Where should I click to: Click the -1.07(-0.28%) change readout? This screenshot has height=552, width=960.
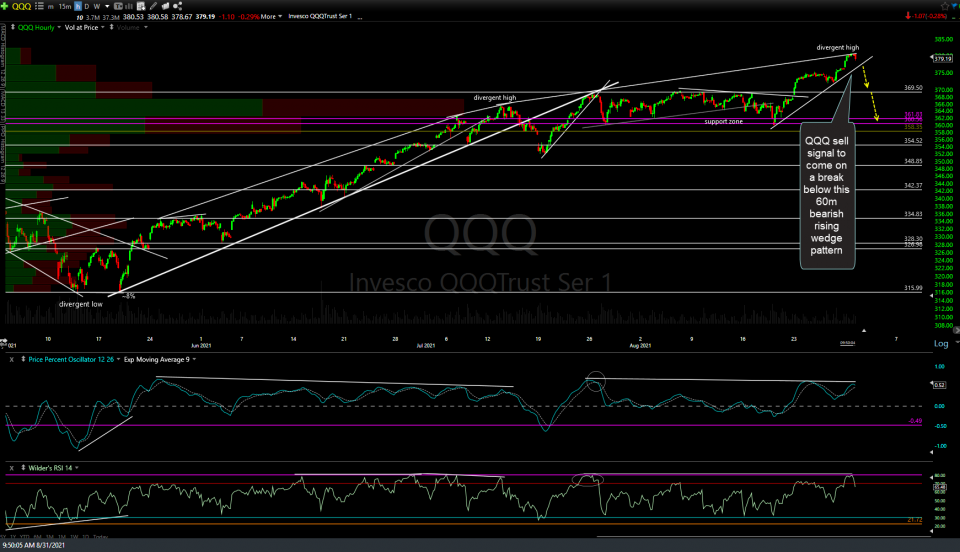click(929, 17)
